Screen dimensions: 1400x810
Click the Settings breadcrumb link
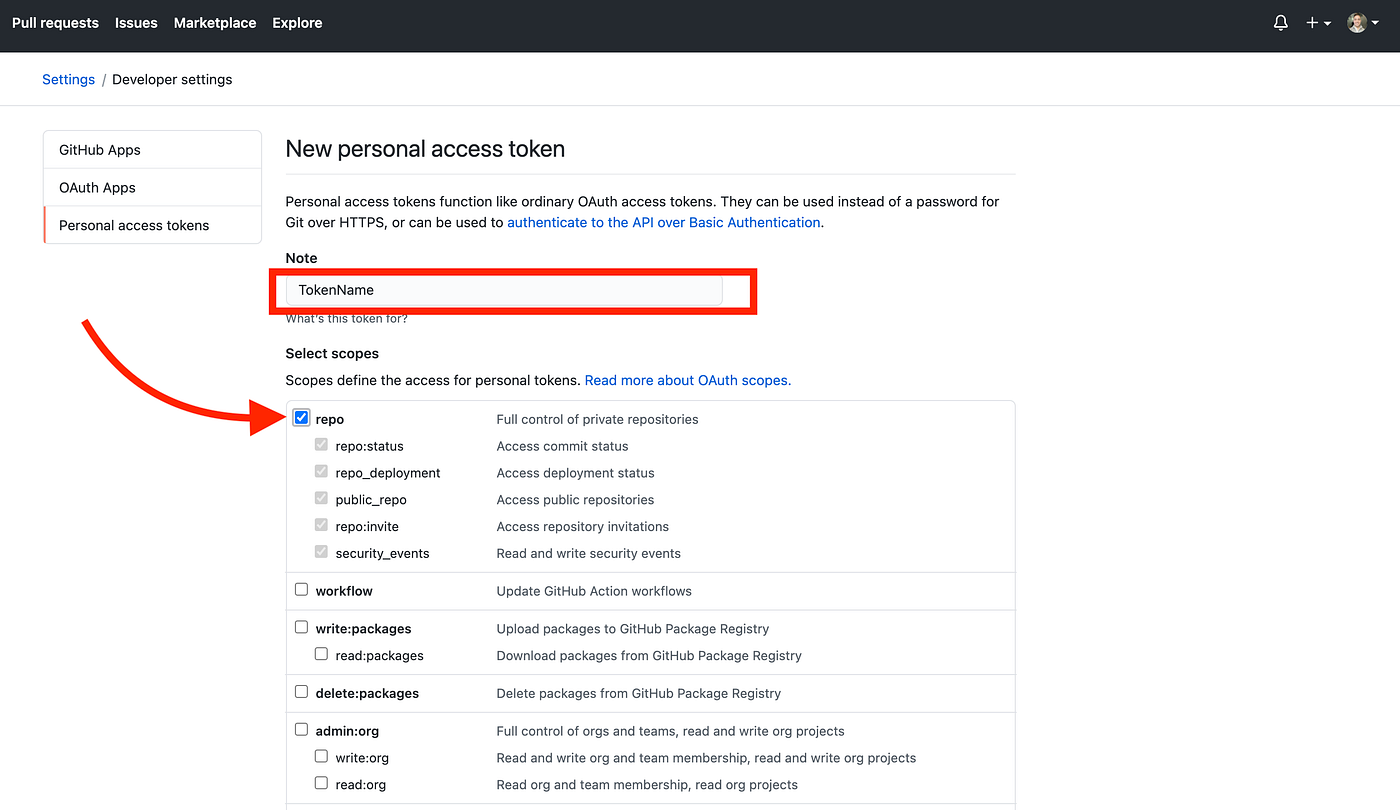tap(68, 79)
